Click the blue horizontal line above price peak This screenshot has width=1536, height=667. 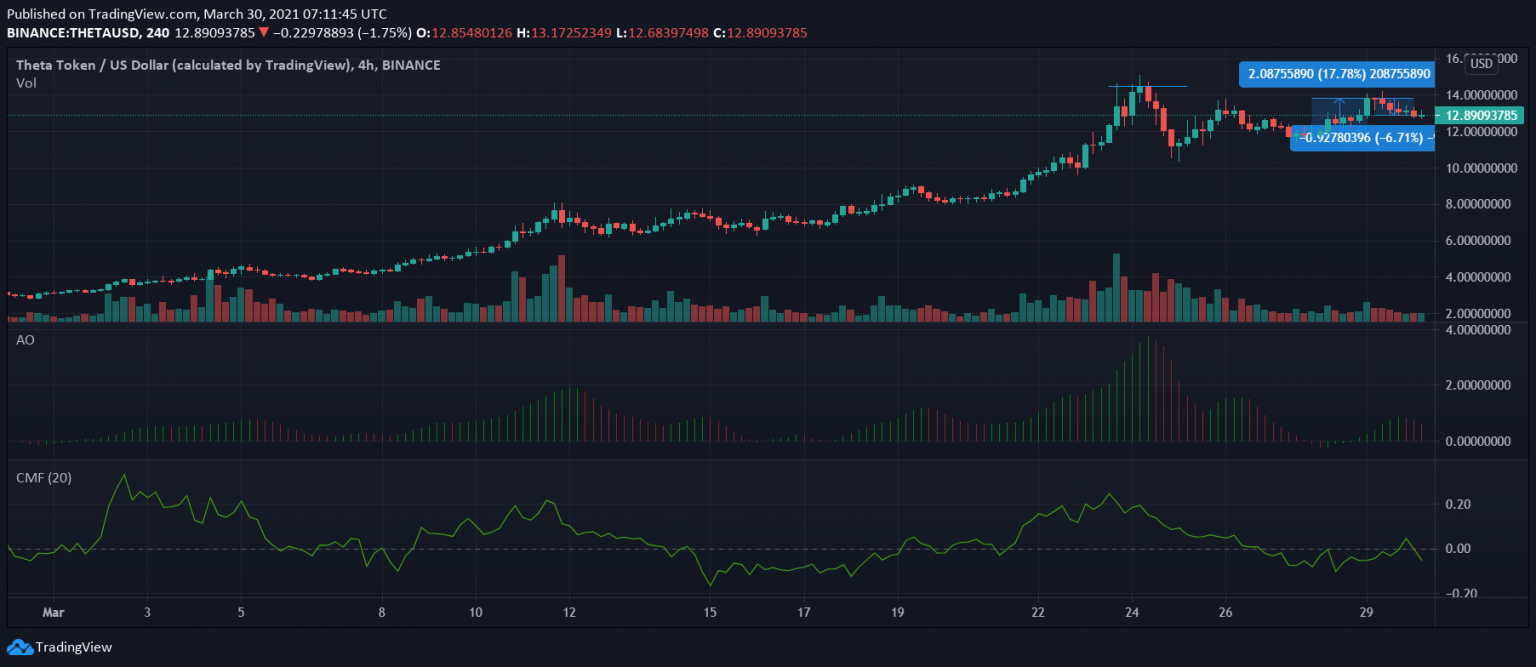(1146, 86)
